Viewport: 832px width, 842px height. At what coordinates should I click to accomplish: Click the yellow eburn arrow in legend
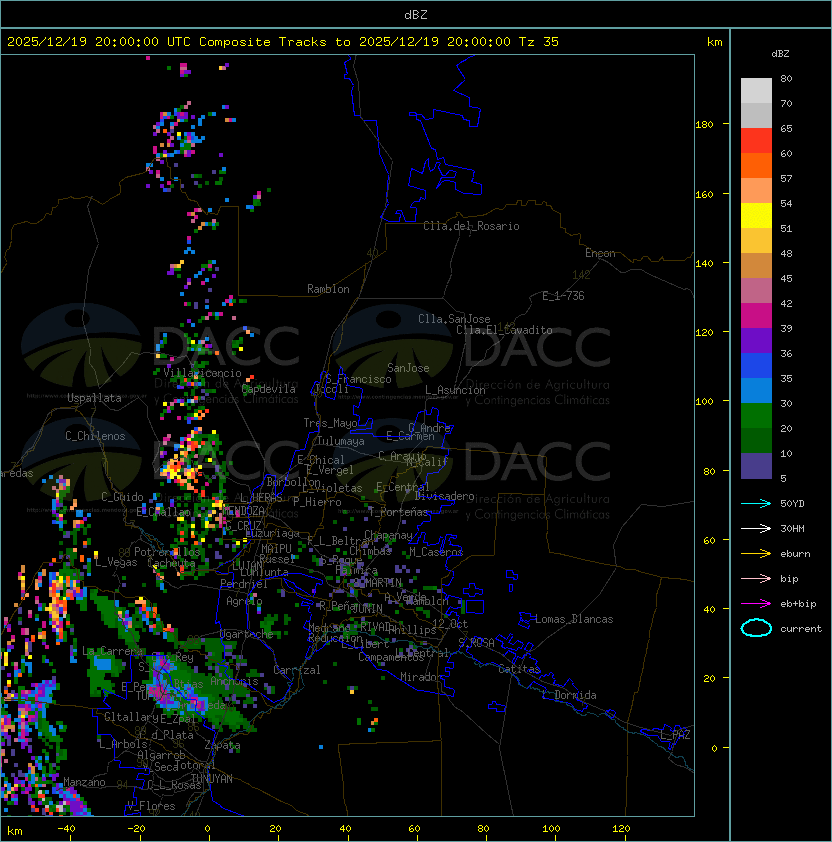click(756, 554)
